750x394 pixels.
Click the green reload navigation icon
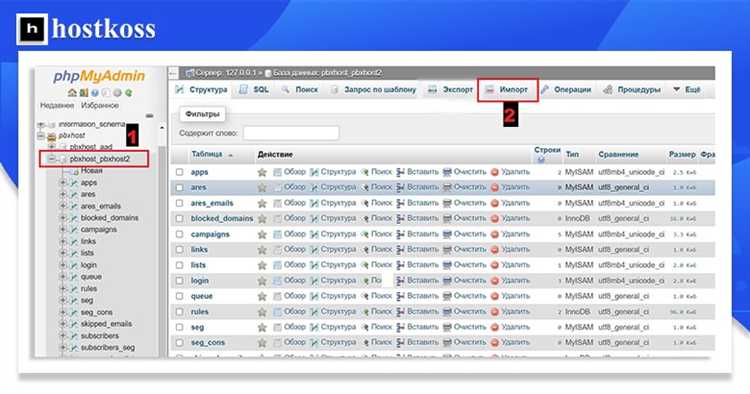tap(129, 93)
